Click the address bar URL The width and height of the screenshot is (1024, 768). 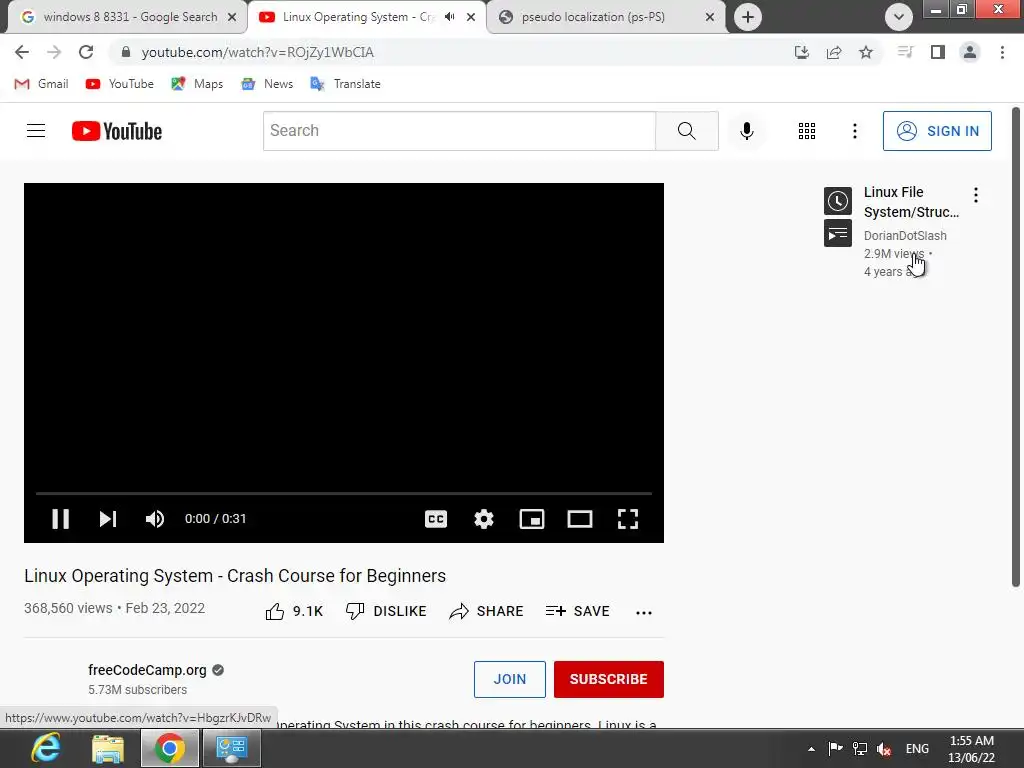point(258,52)
